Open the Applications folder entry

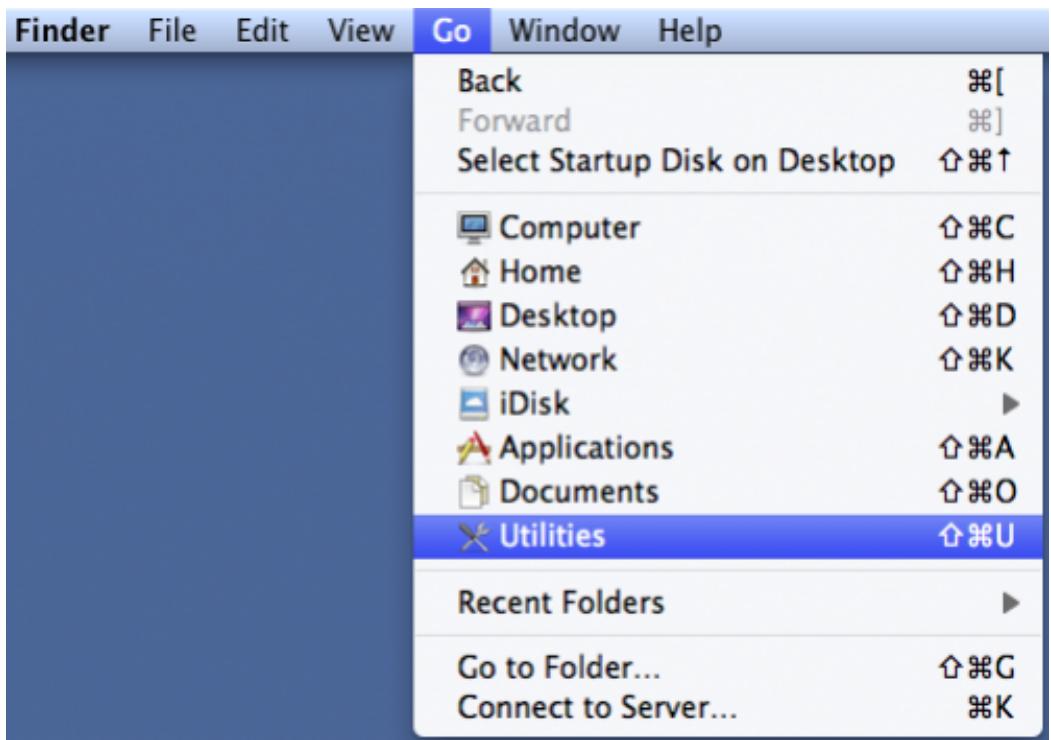[728, 448]
